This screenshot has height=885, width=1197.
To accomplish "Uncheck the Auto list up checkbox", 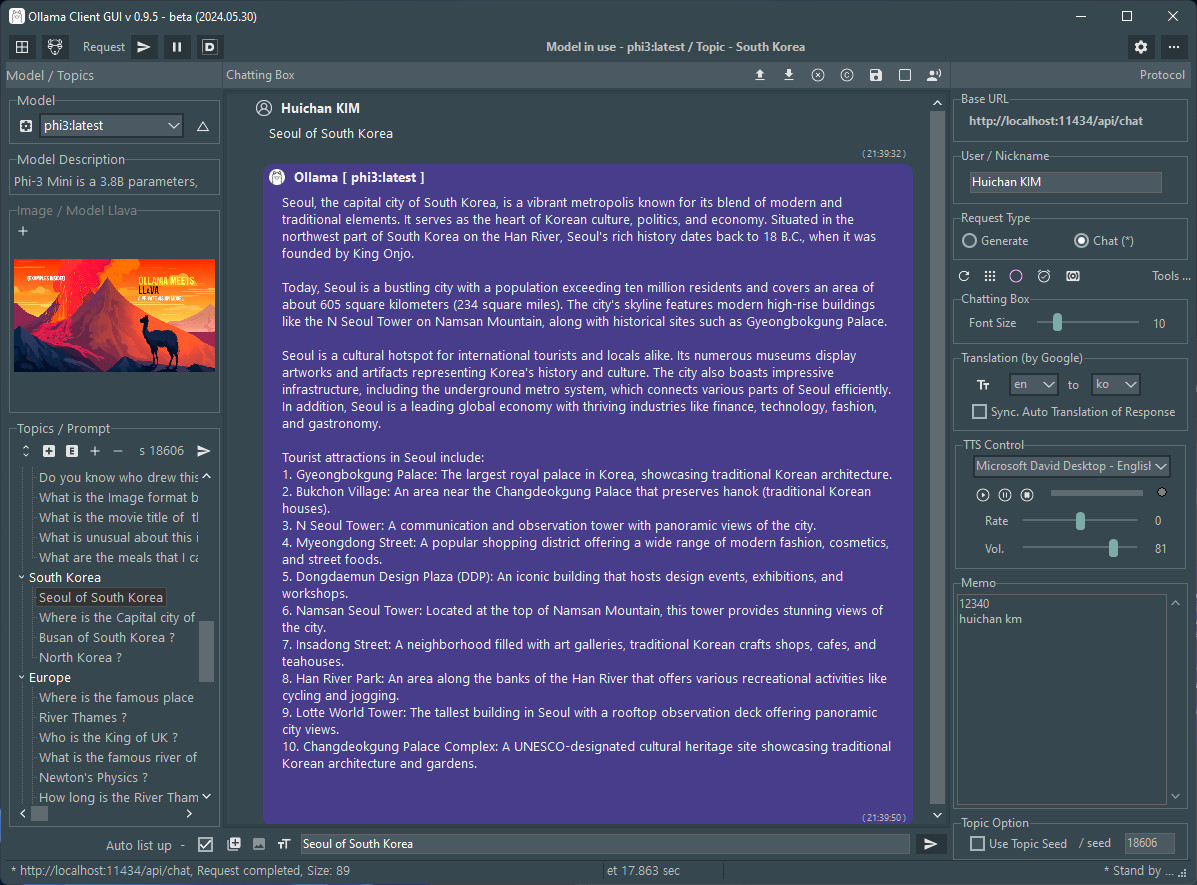I will (x=205, y=845).
